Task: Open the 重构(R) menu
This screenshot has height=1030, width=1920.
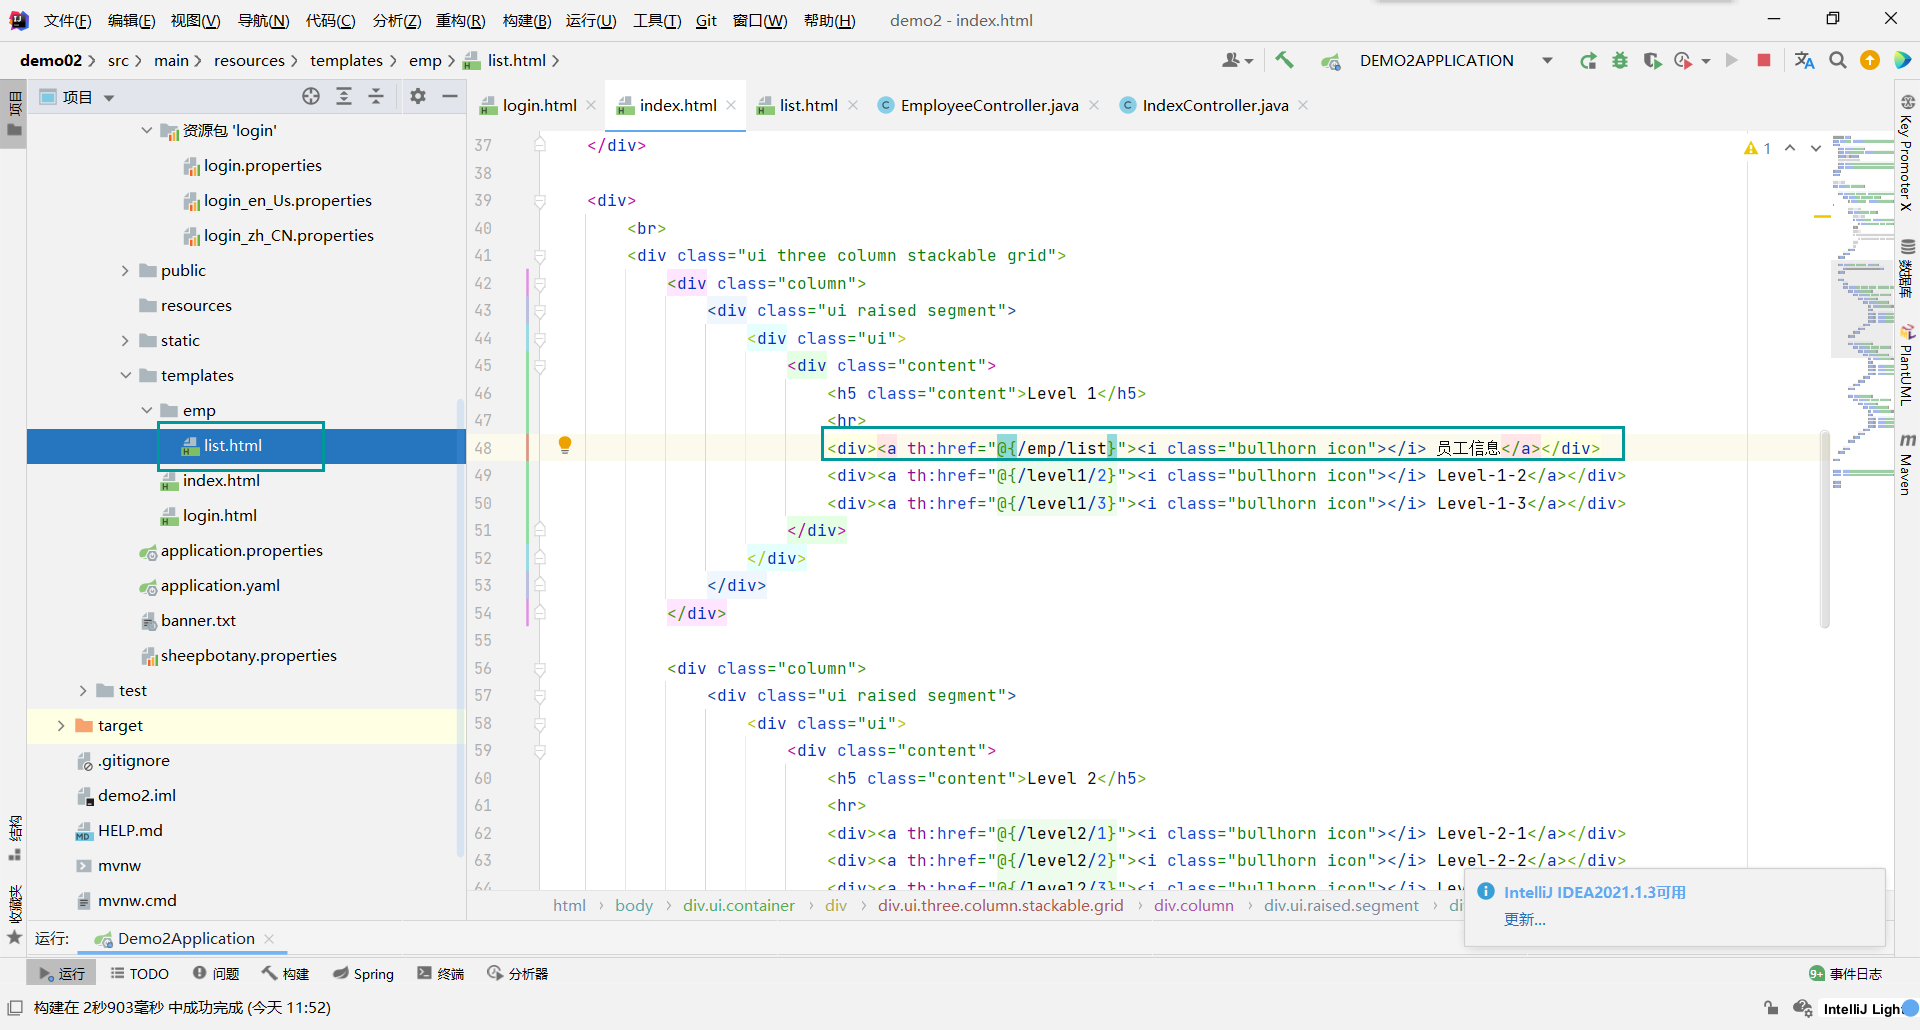Action: (x=461, y=20)
